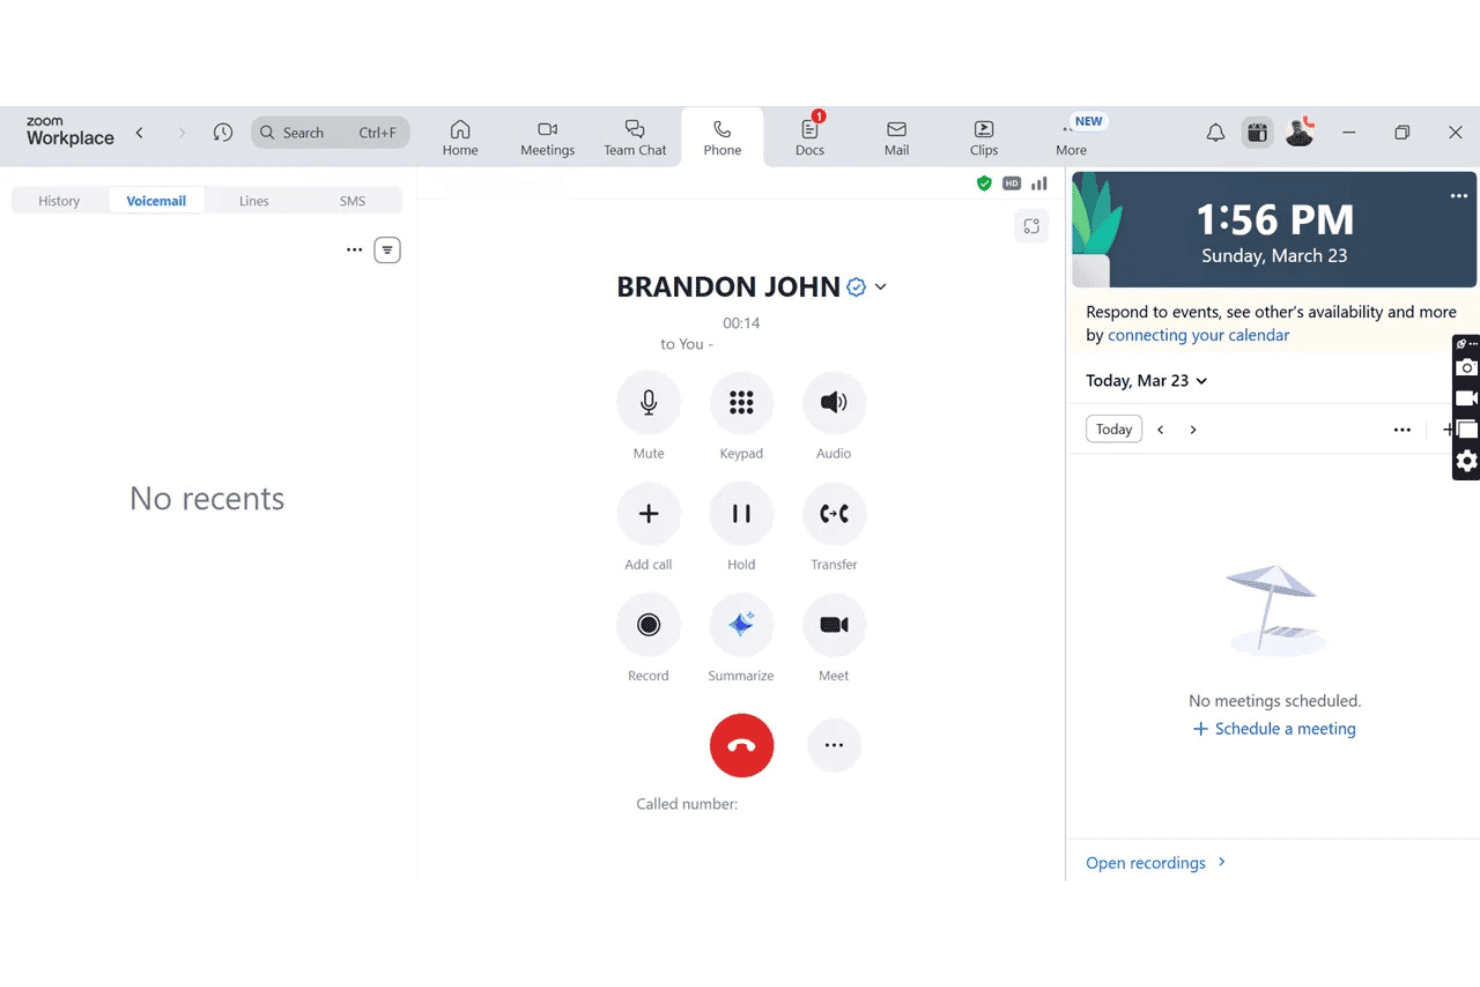The image size is (1480, 987).
Task: Expand the Brandon John caller details chevron
Action: 880,287
